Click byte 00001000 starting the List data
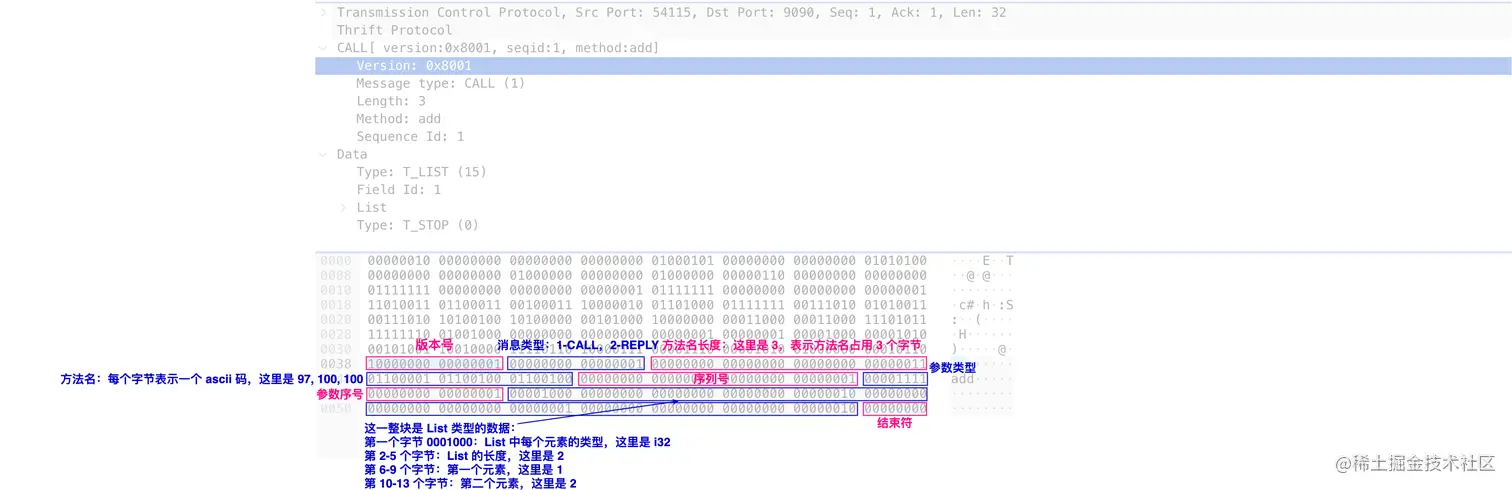 (541, 394)
